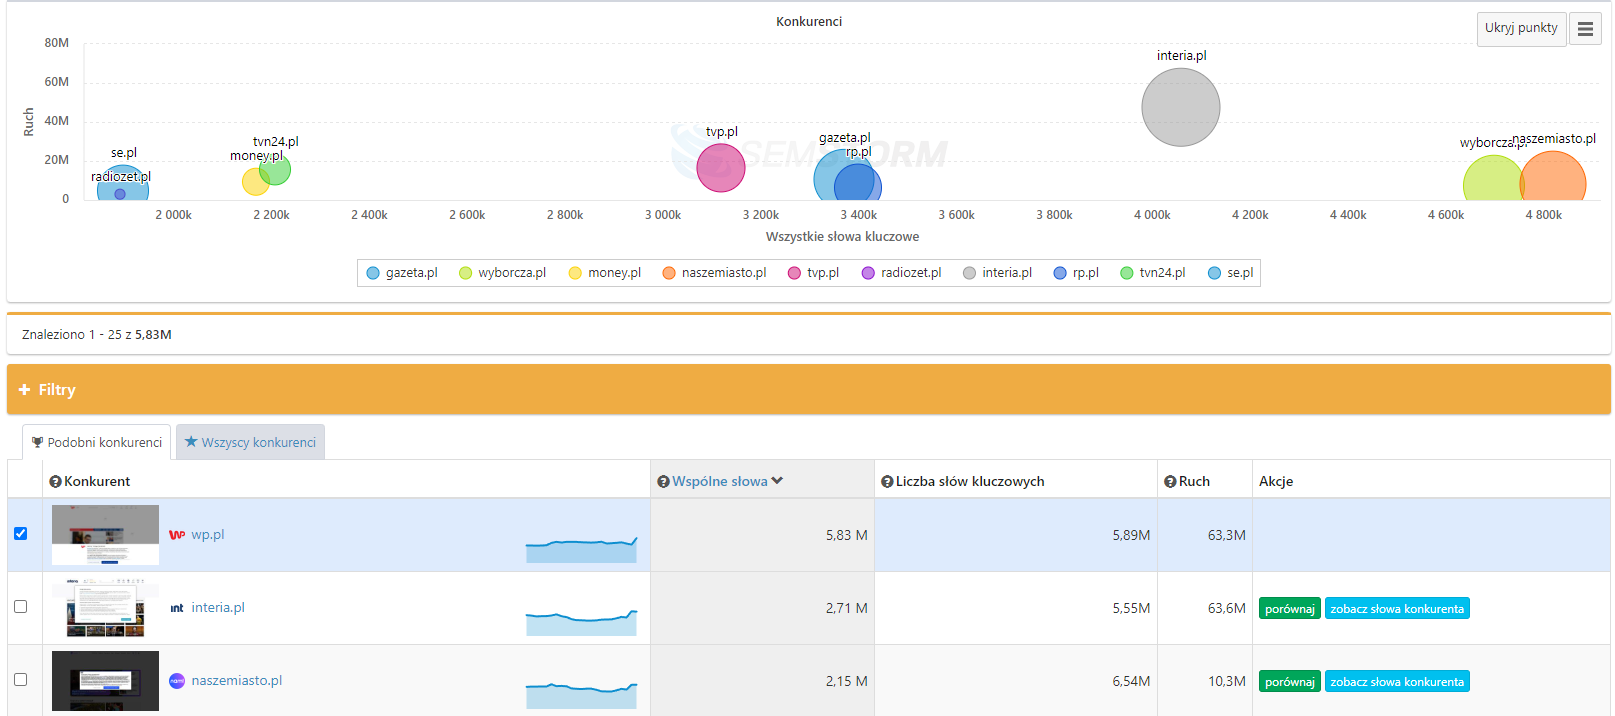Click the tvp.pl pink bubble in chart

pos(721,167)
